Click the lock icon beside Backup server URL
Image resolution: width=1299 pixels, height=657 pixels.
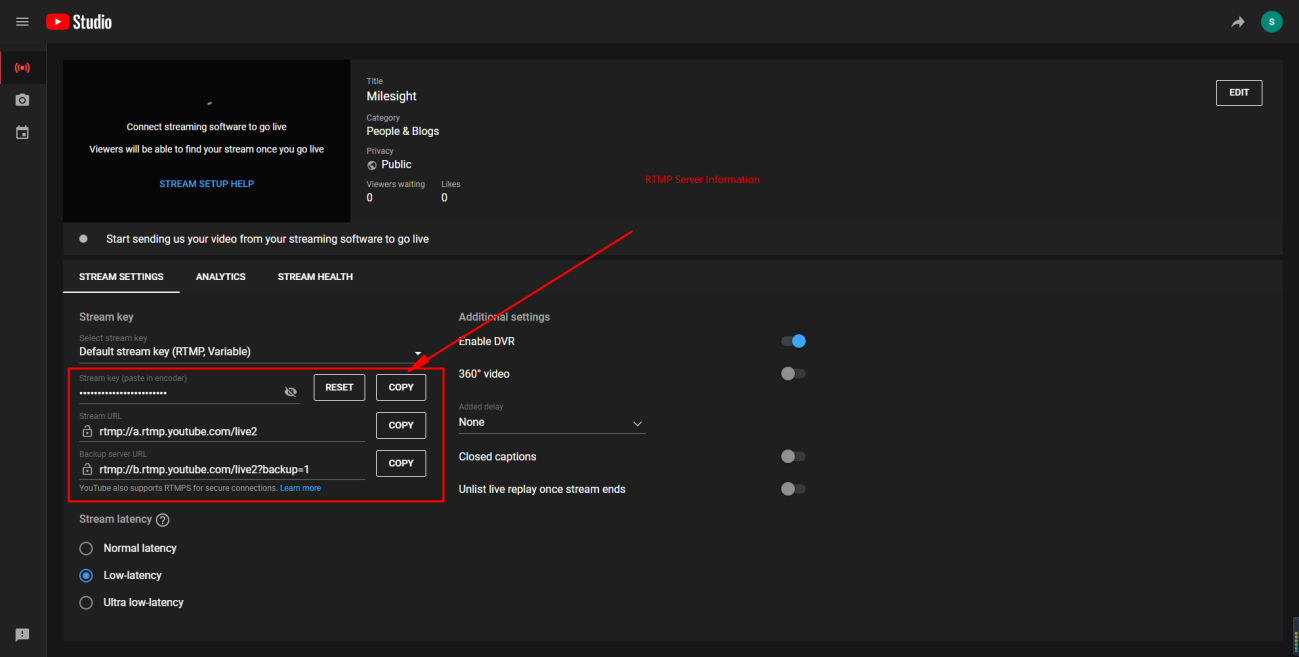point(87,469)
